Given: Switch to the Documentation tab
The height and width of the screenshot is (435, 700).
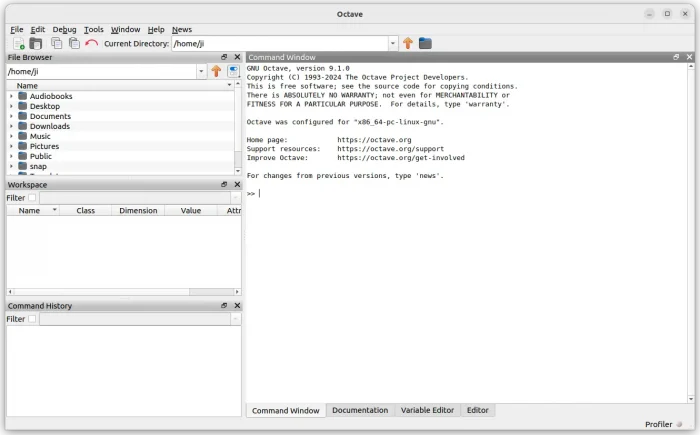Looking at the screenshot, I should pos(360,410).
